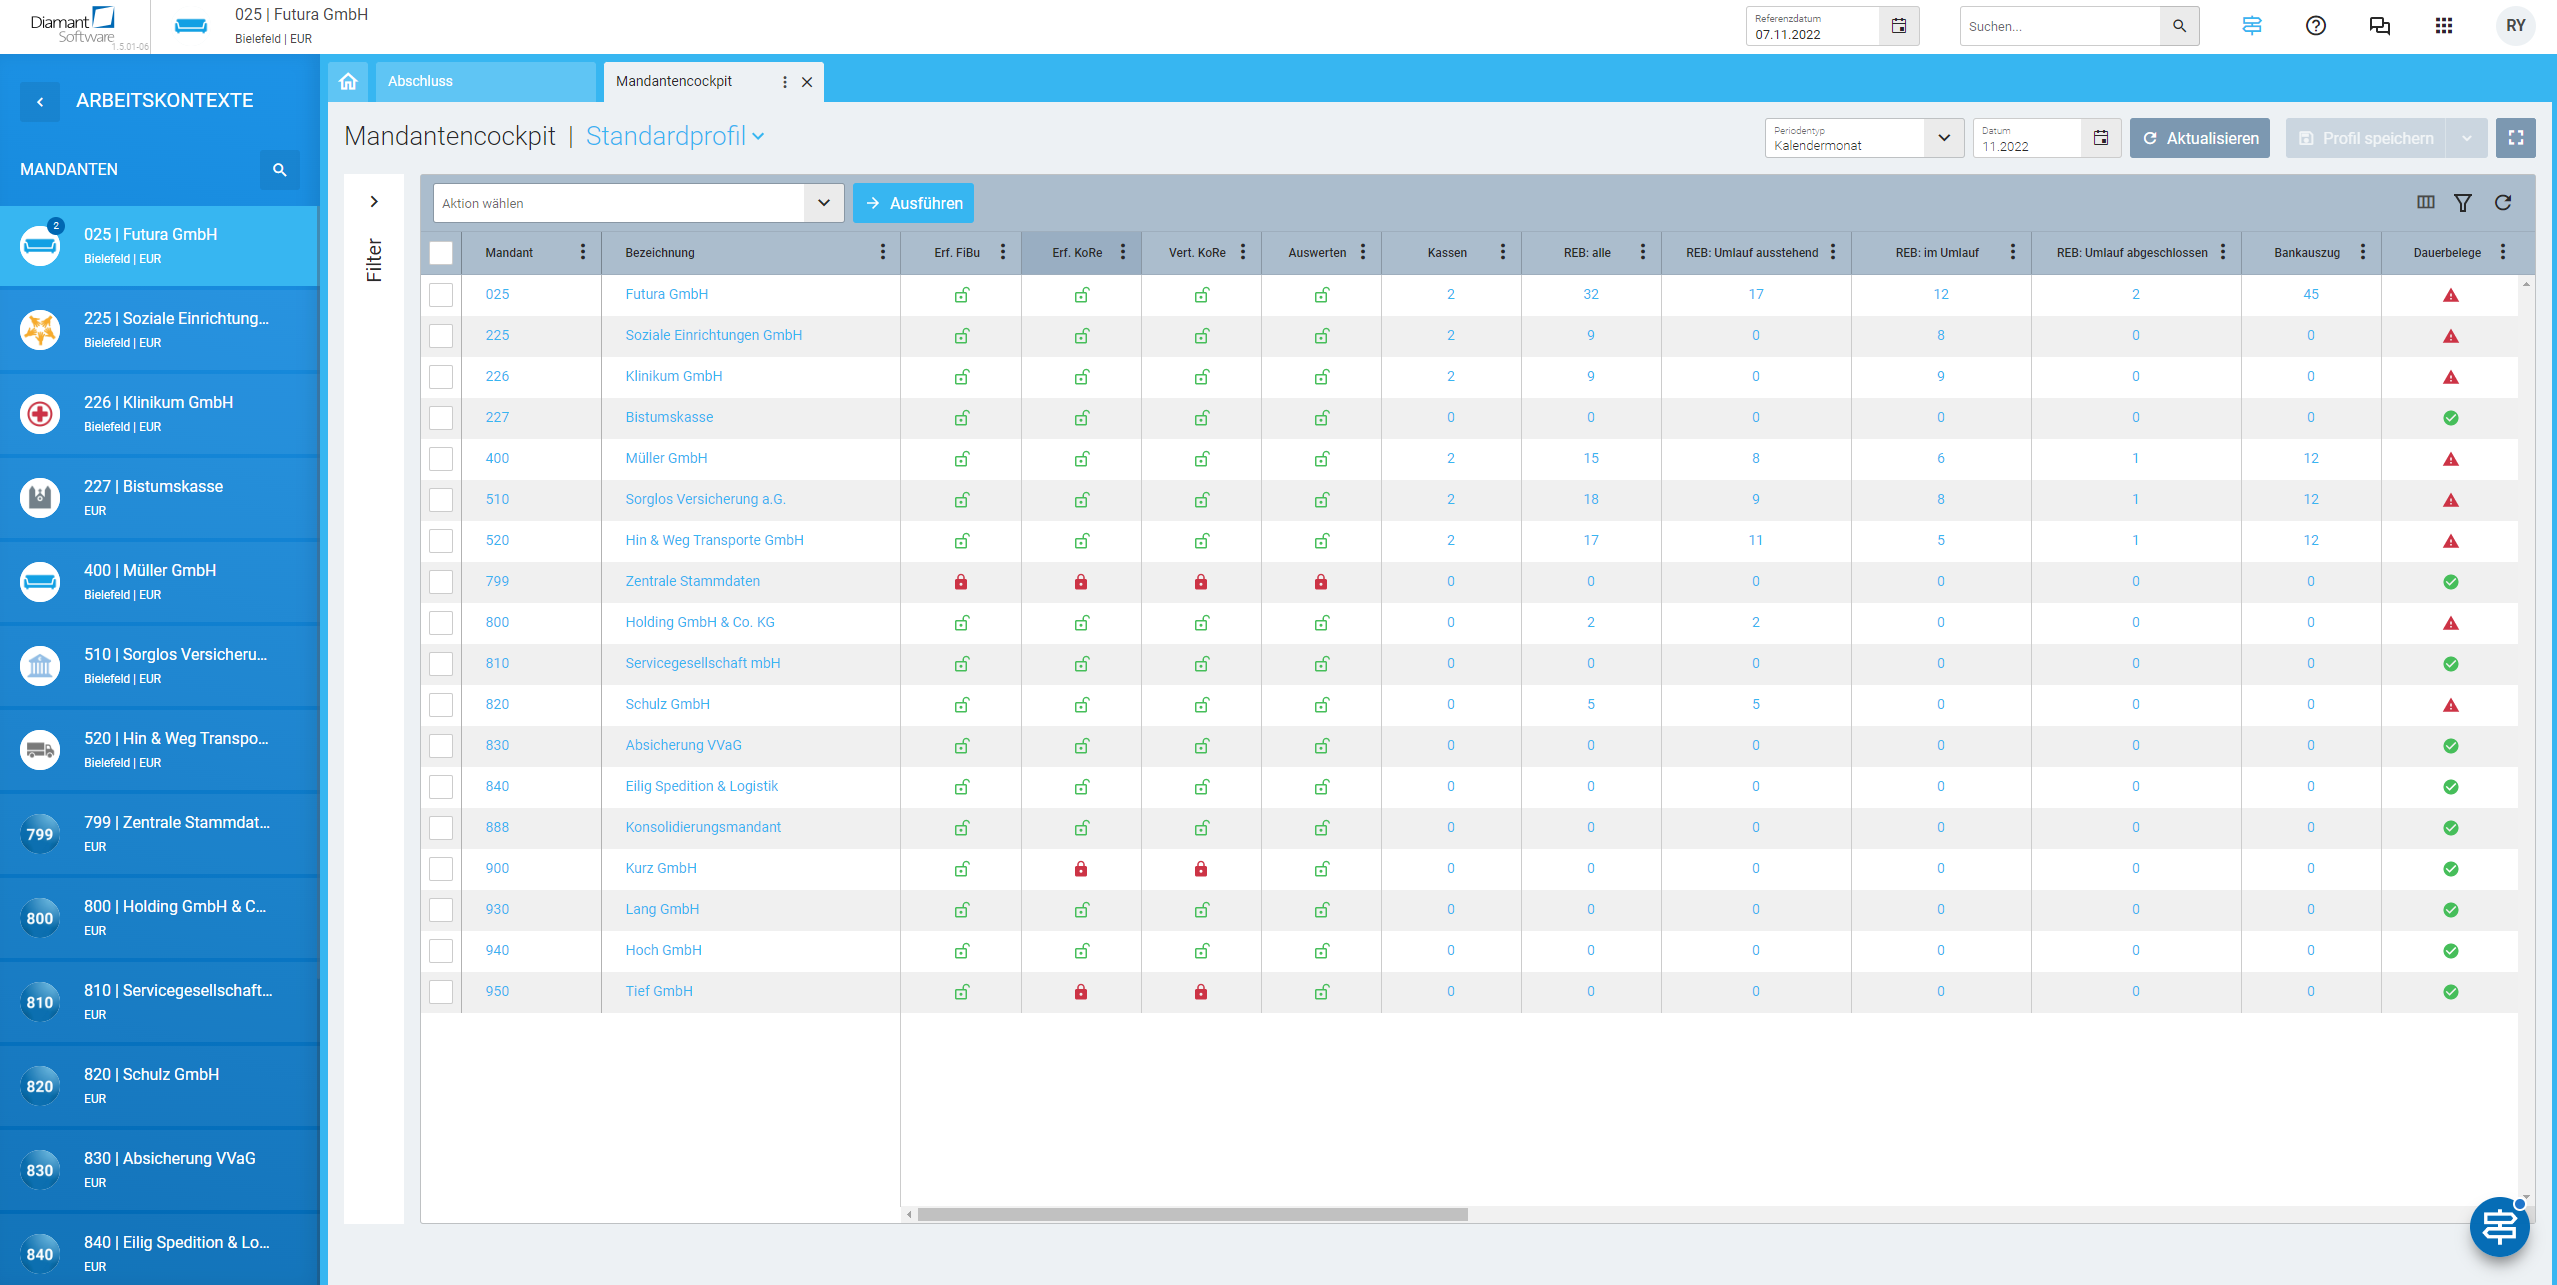
Task: Select 510 Sorglos Versicherung in sidebar
Action: 159,666
